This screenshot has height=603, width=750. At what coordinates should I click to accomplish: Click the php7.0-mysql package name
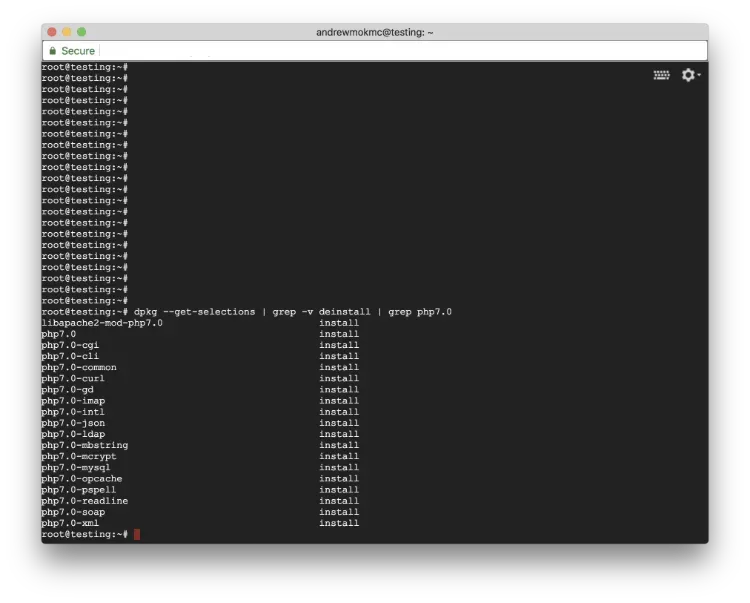76,468
